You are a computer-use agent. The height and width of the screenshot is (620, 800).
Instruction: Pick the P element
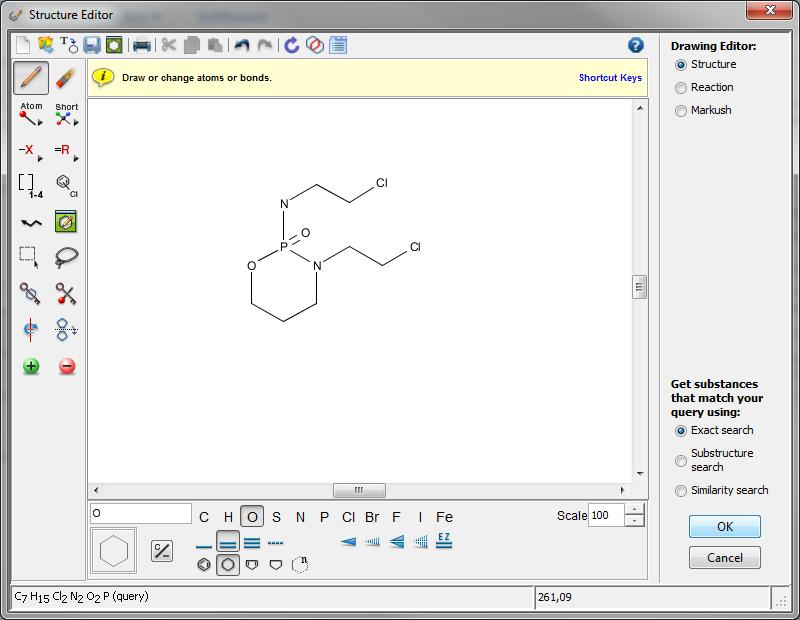324,517
